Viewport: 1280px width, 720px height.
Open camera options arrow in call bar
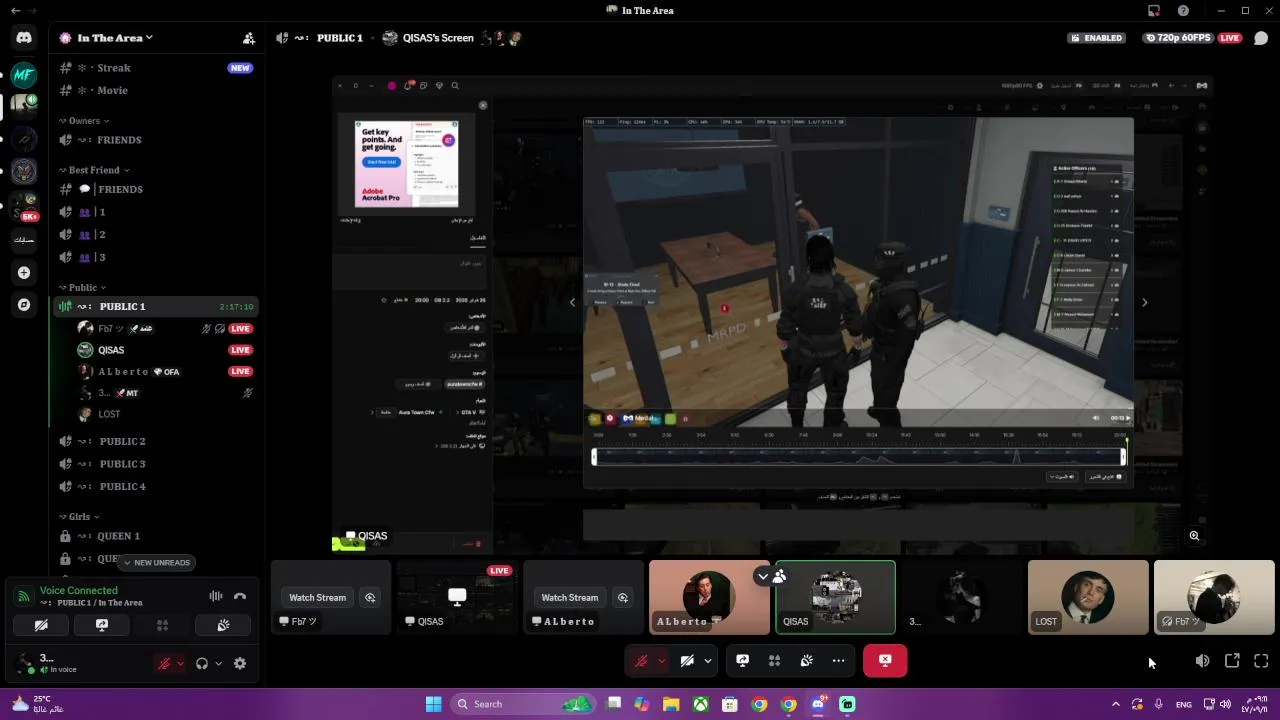(x=707, y=661)
